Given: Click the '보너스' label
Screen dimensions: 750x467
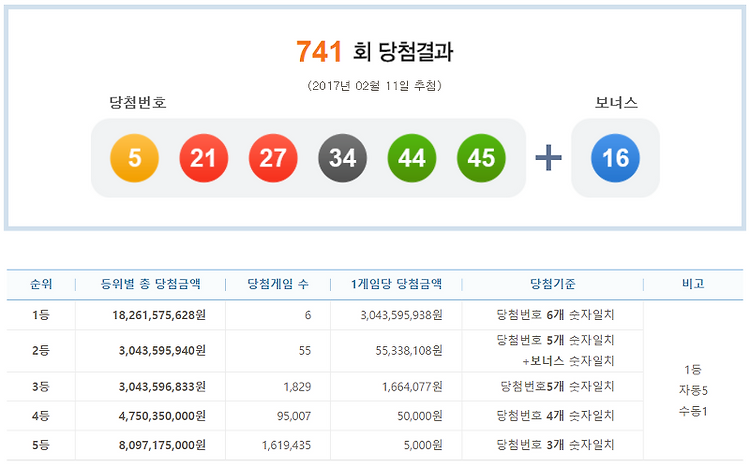Looking at the screenshot, I should [616, 102].
